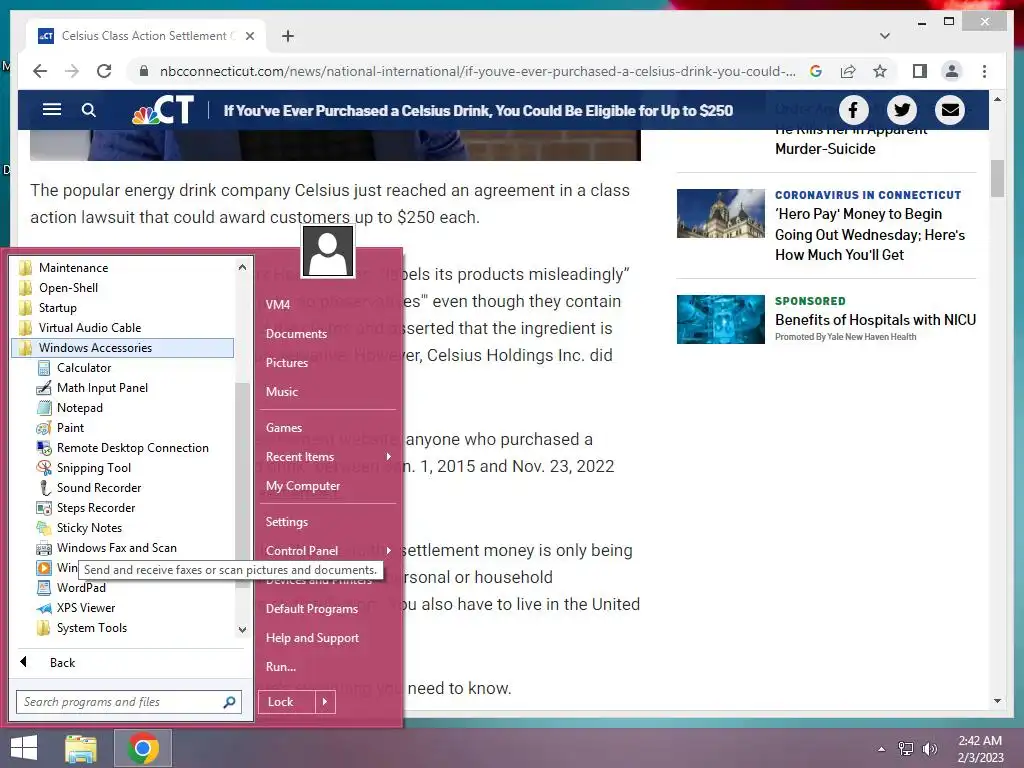Open Help and Support
1024x768 pixels.
tap(312, 638)
